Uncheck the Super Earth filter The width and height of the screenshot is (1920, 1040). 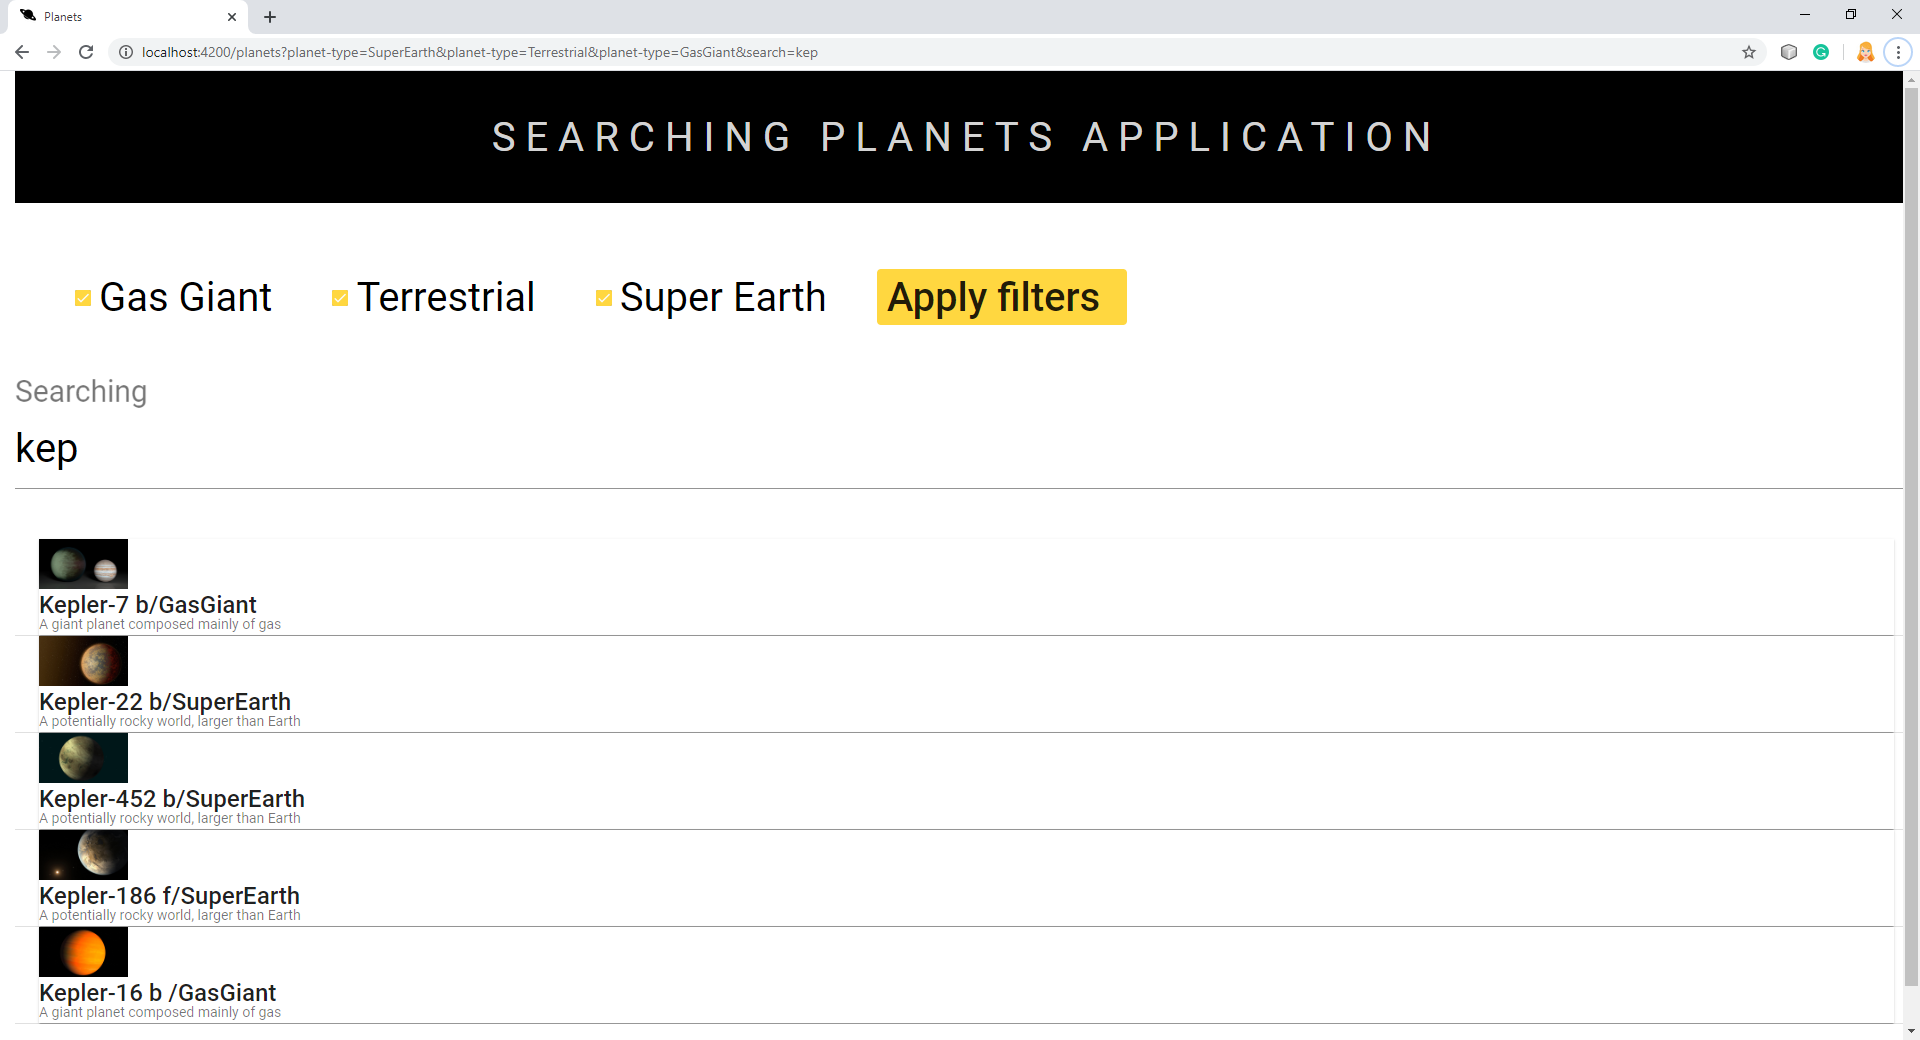click(x=603, y=297)
